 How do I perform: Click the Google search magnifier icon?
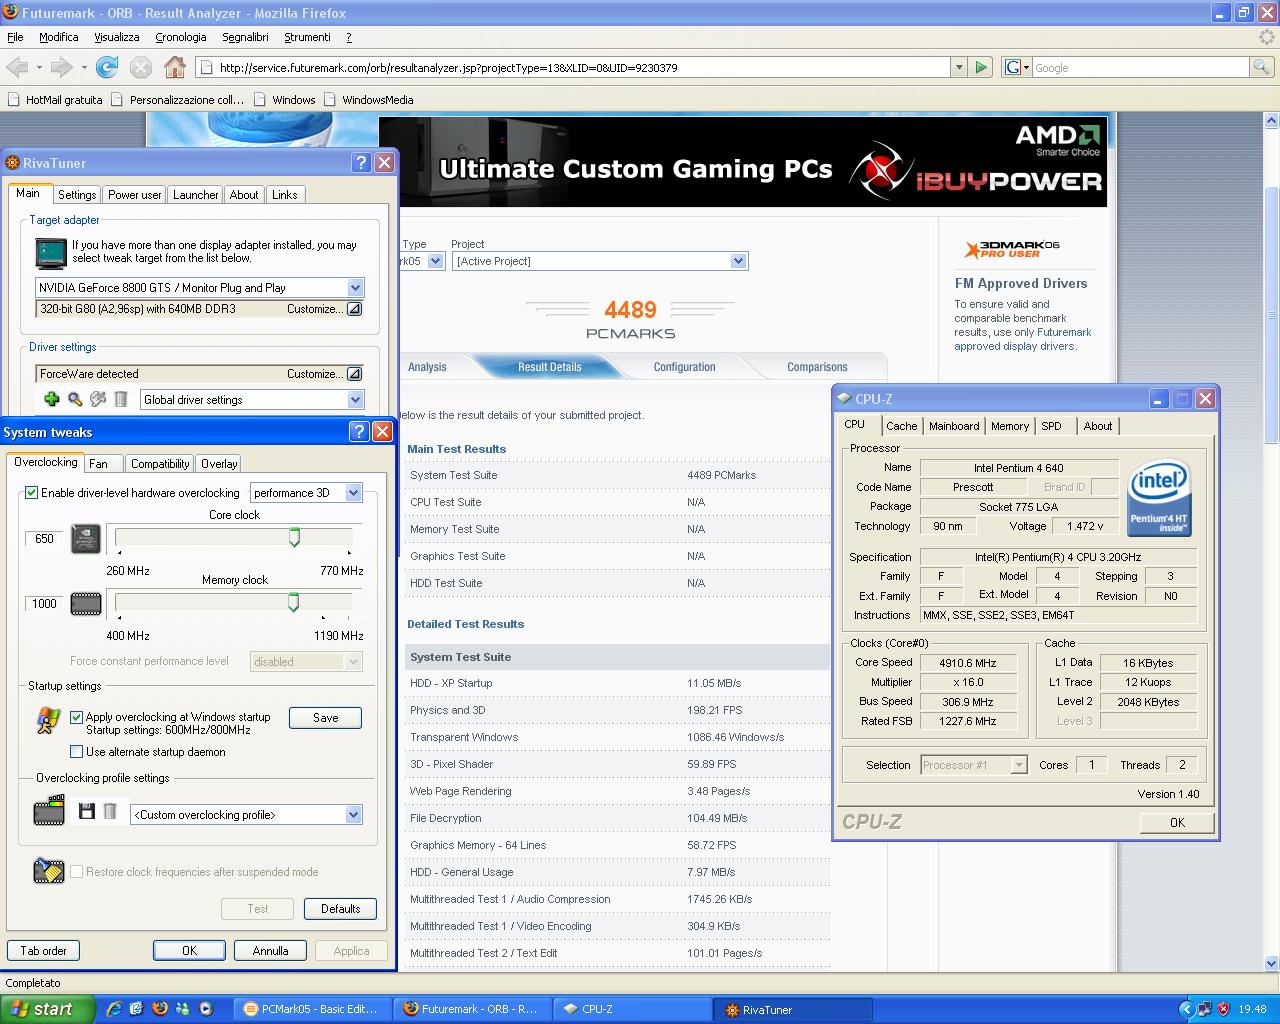[1263, 67]
